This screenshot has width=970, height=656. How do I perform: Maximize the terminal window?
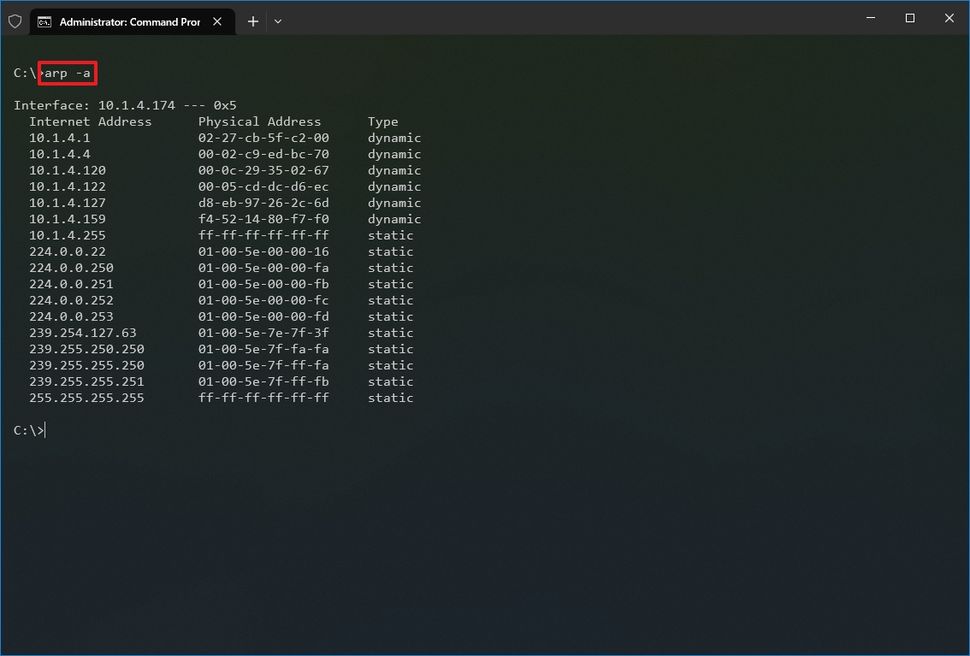coord(910,18)
